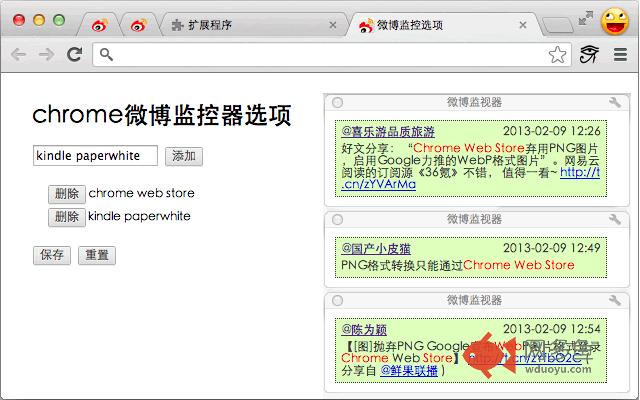Click the circle button on first 微博监视器 panel

337,102
